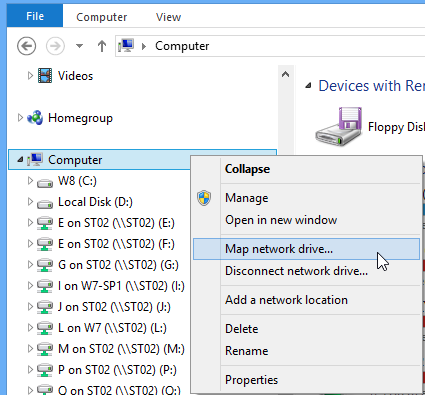
Task: Go up one folder level
Action: [x=102, y=46]
